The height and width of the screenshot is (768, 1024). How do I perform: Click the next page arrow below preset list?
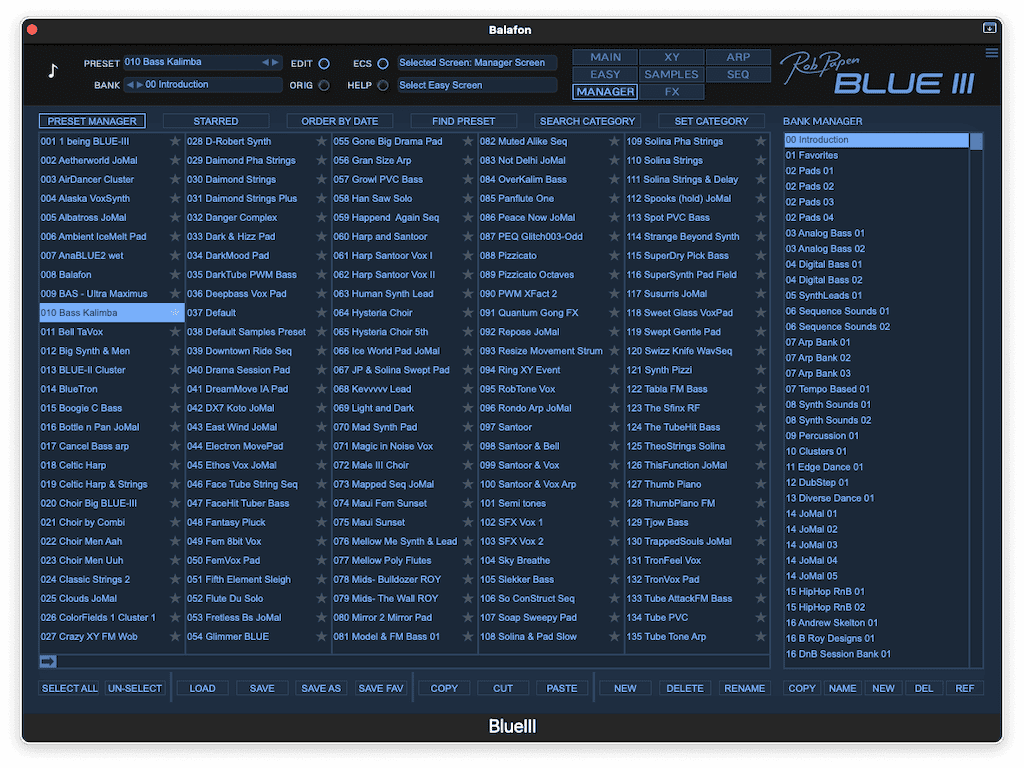pyautogui.click(x=48, y=661)
